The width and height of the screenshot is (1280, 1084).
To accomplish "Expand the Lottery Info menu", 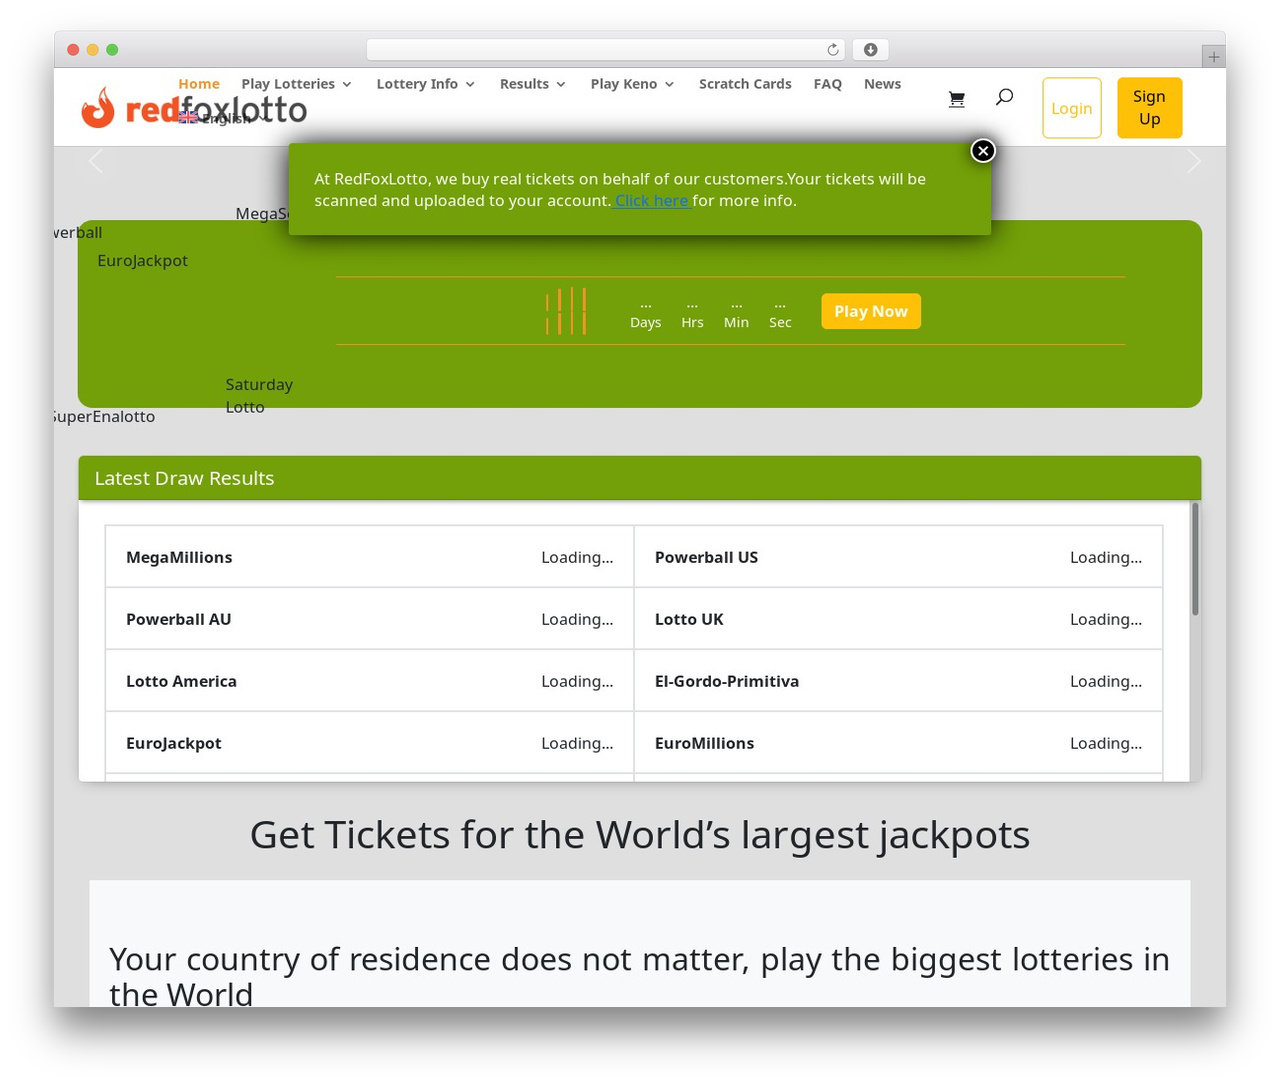I will 425,84.
